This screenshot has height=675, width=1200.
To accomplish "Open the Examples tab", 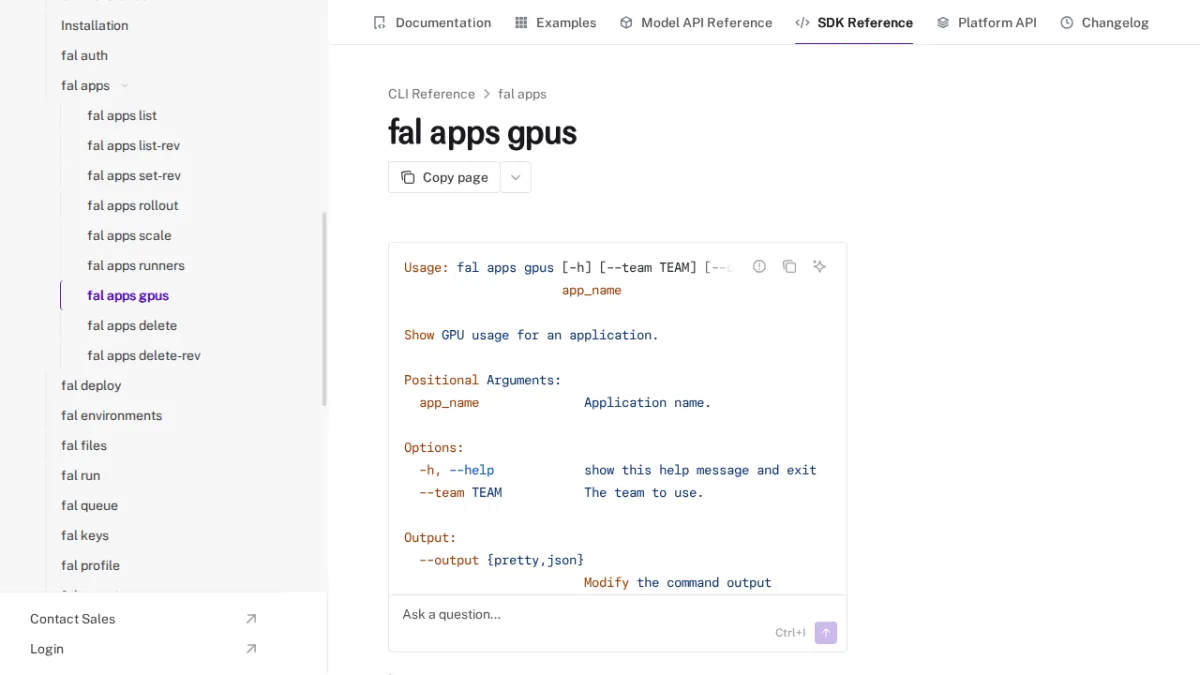I will [555, 22].
